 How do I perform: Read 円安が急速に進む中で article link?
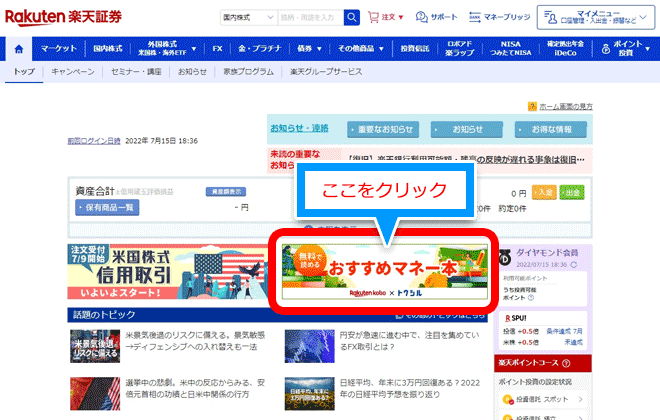(x=409, y=341)
